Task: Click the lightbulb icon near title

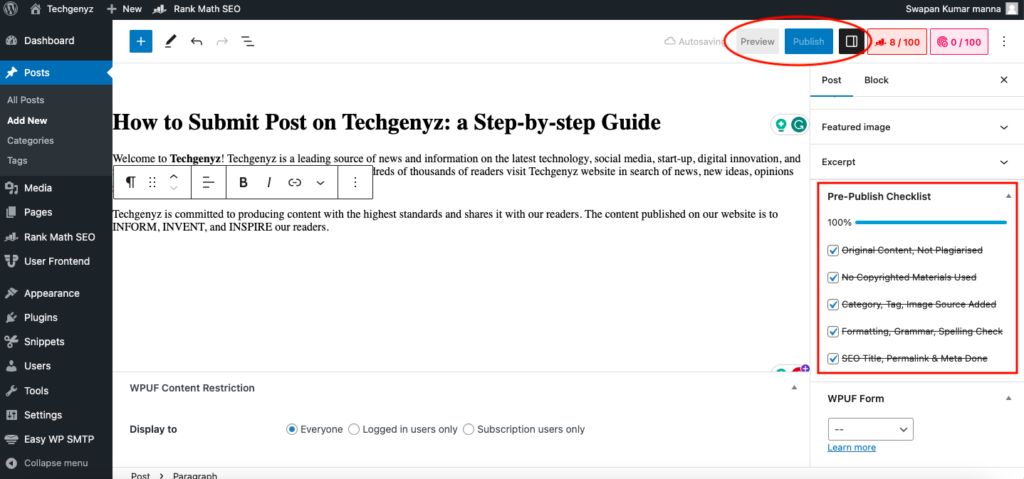Action: [x=780, y=125]
